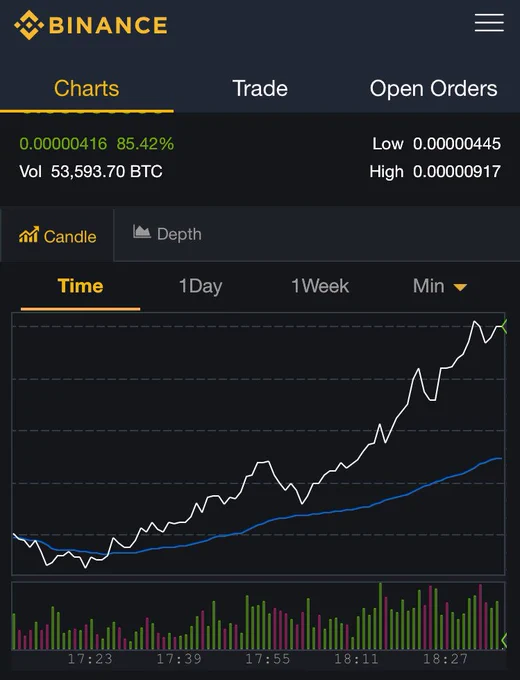Choose the 1Day interval
The height and width of the screenshot is (680, 520).
200,286
